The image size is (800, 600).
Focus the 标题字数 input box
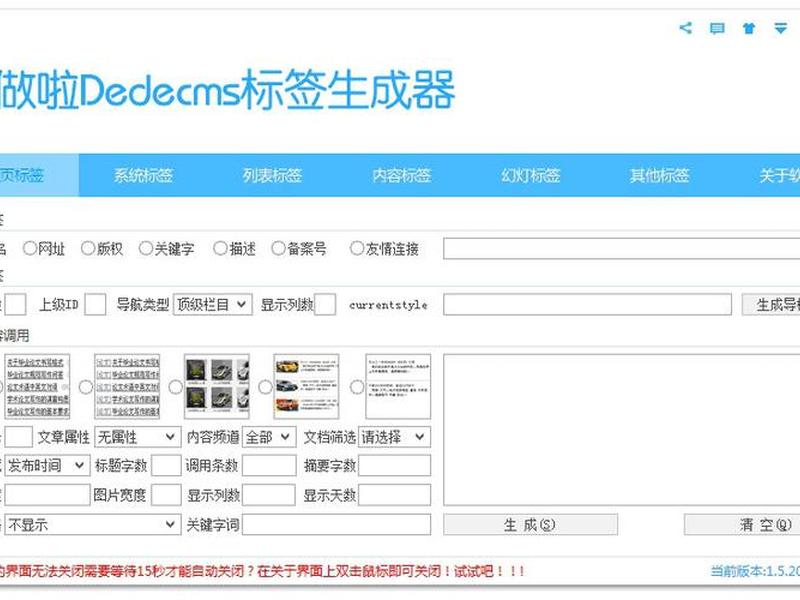coord(166,465)
